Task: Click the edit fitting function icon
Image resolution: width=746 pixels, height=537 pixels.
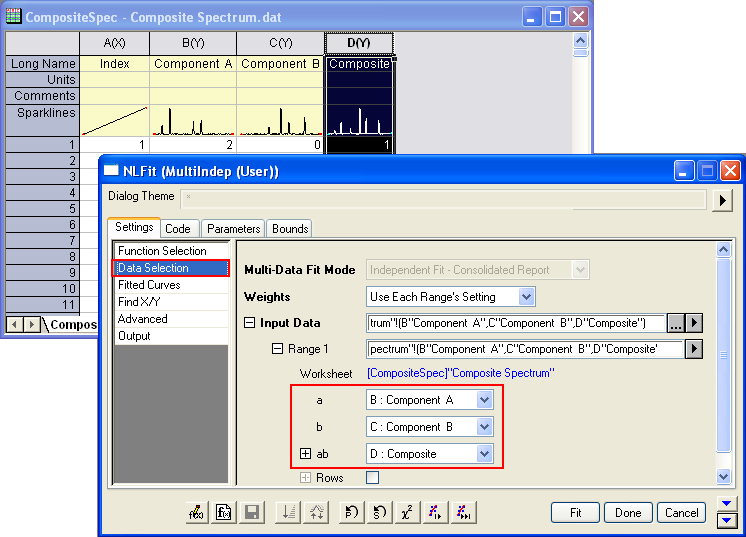Action: click(x=224, y=512)
